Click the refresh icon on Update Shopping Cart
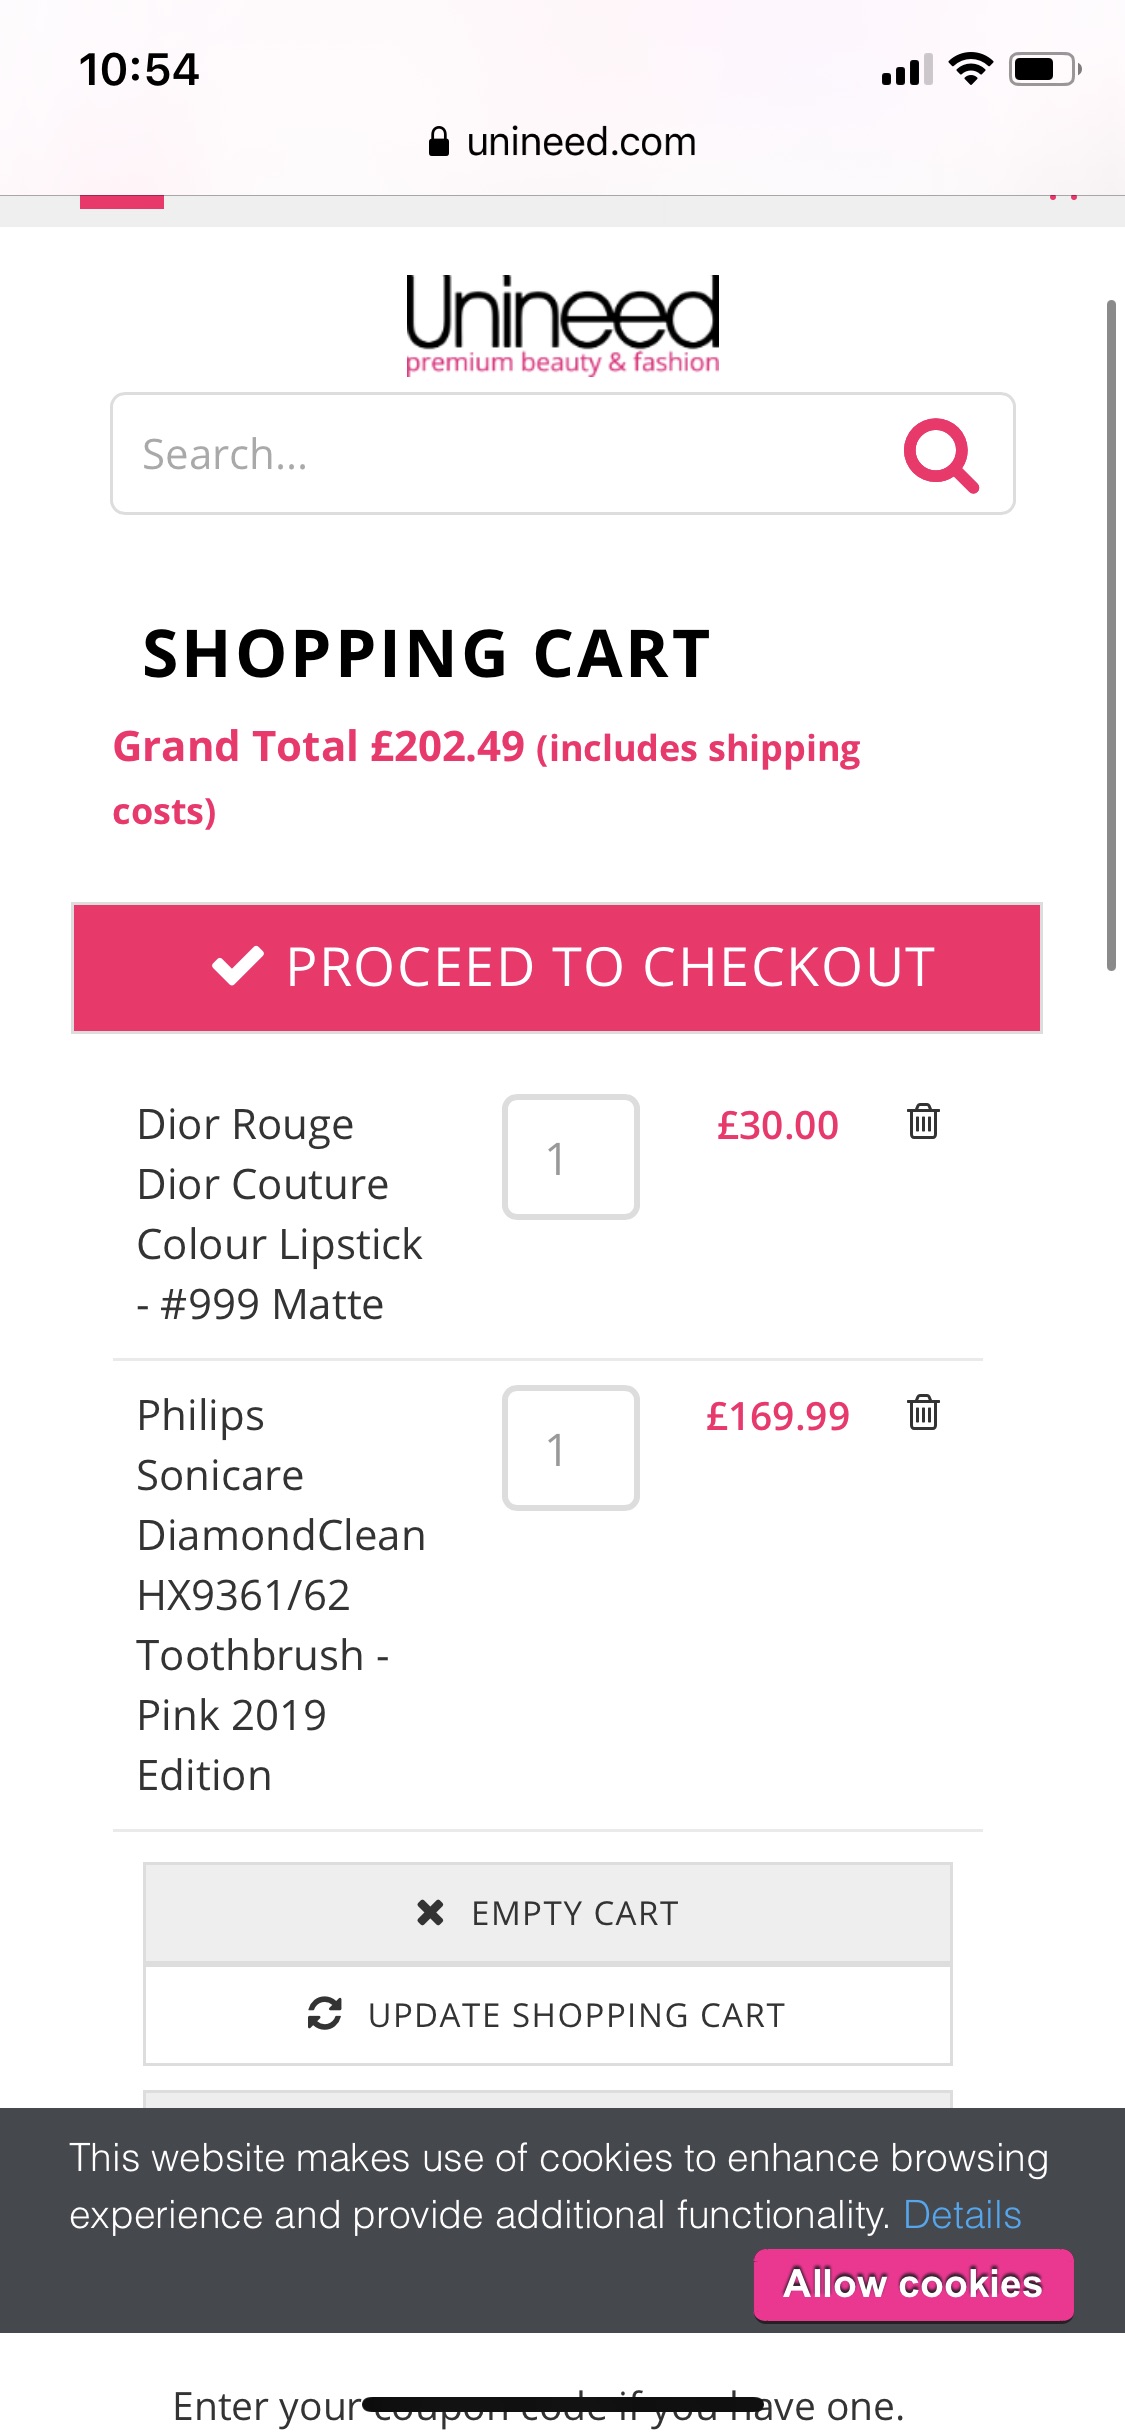Screen dimensions: 1125x2436 tap(325, 2013)
